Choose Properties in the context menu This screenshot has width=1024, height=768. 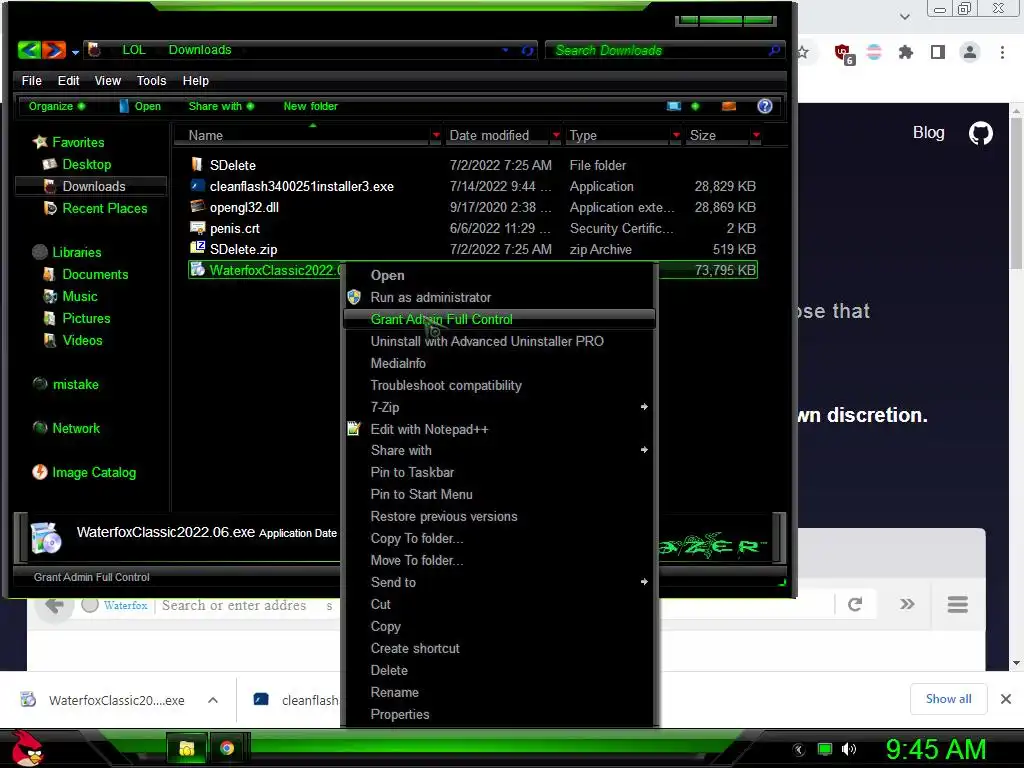[499, 714]
